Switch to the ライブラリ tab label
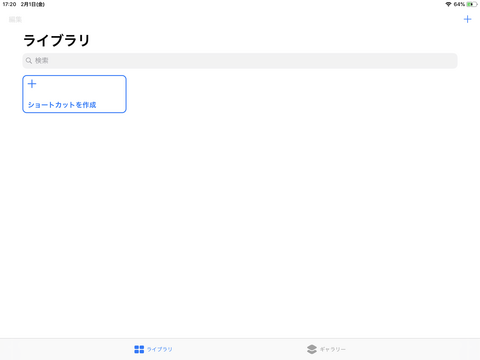This screenshot has width=480, height=360. 160,349
